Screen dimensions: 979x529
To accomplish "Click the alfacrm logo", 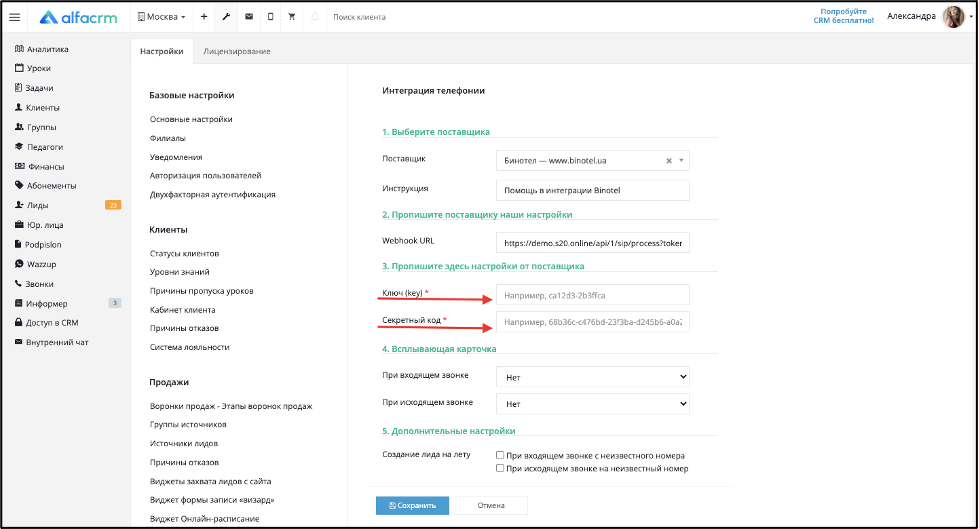I will (79, 17).
